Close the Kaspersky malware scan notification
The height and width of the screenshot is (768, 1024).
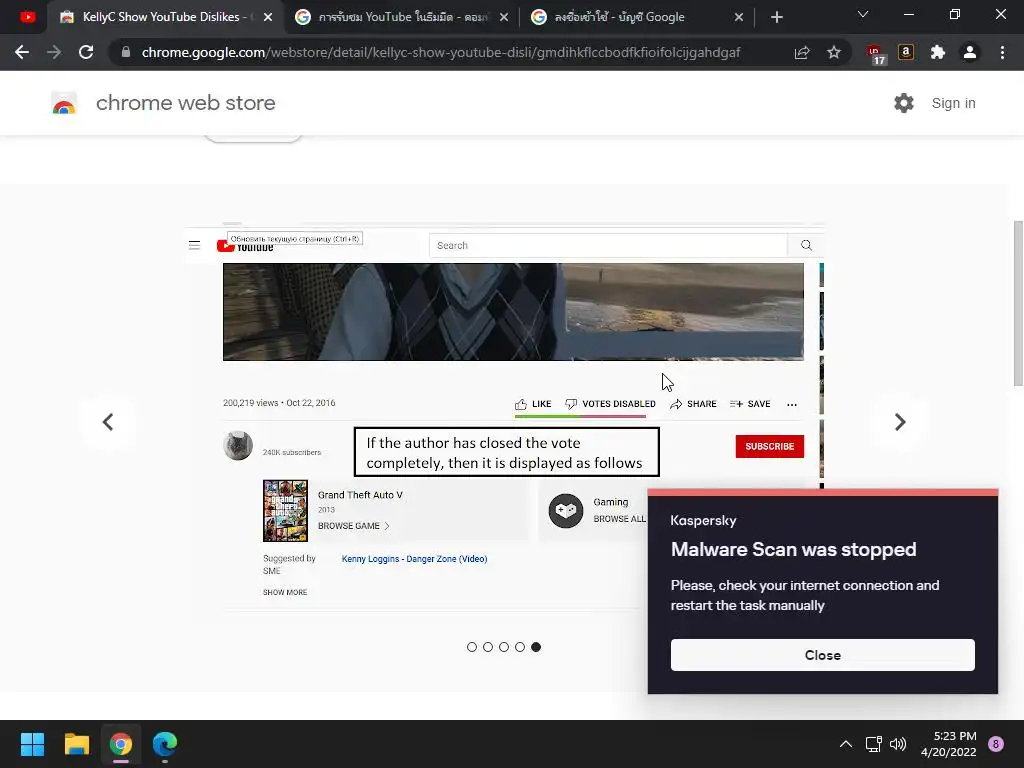[x=823, y=655]
